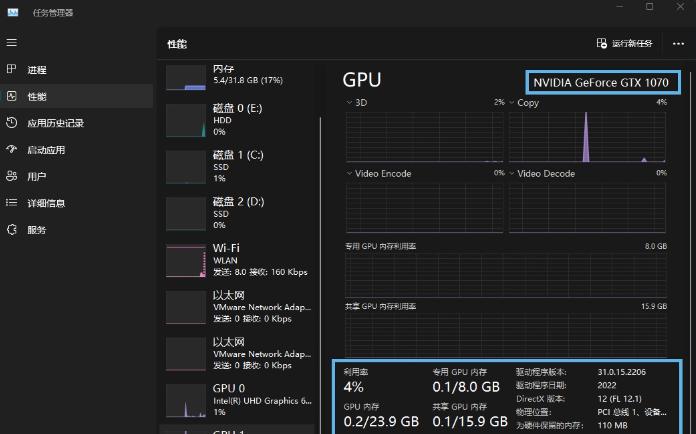Select the Wi-Fi WLAN graph thumbnail
The image size is (696, 434).
tap(186, 261)
